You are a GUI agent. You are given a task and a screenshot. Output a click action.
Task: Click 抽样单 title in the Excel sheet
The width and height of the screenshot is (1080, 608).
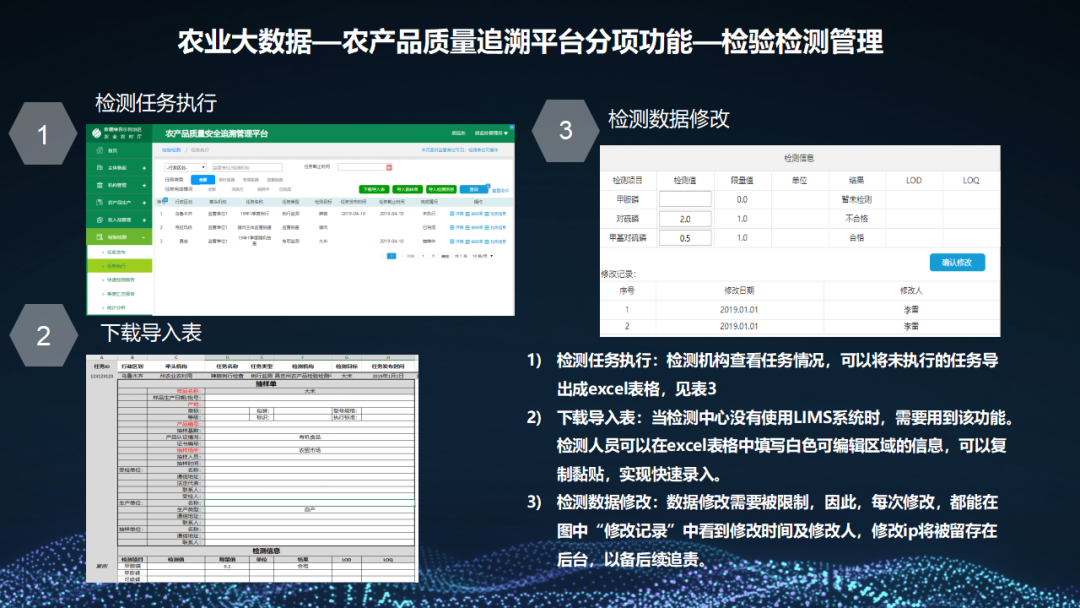[266, 384]
